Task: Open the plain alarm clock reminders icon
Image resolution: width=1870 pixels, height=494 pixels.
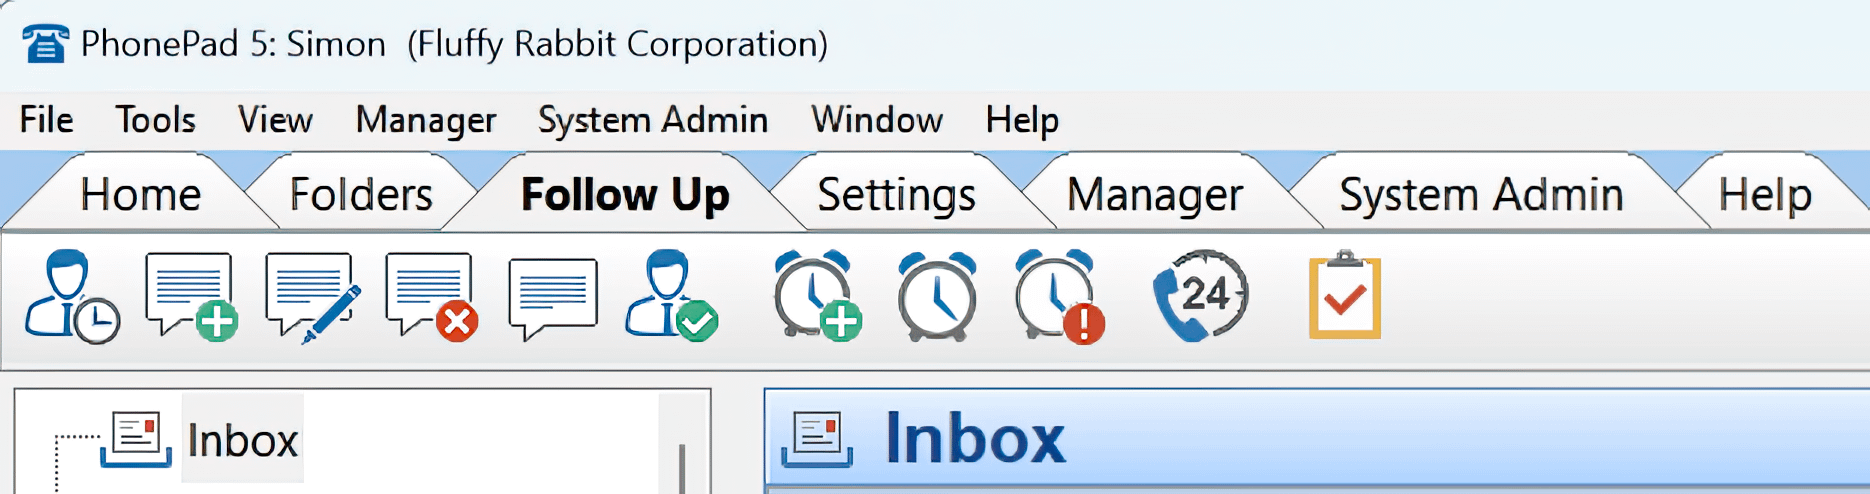Action: (x=937, y=296)
